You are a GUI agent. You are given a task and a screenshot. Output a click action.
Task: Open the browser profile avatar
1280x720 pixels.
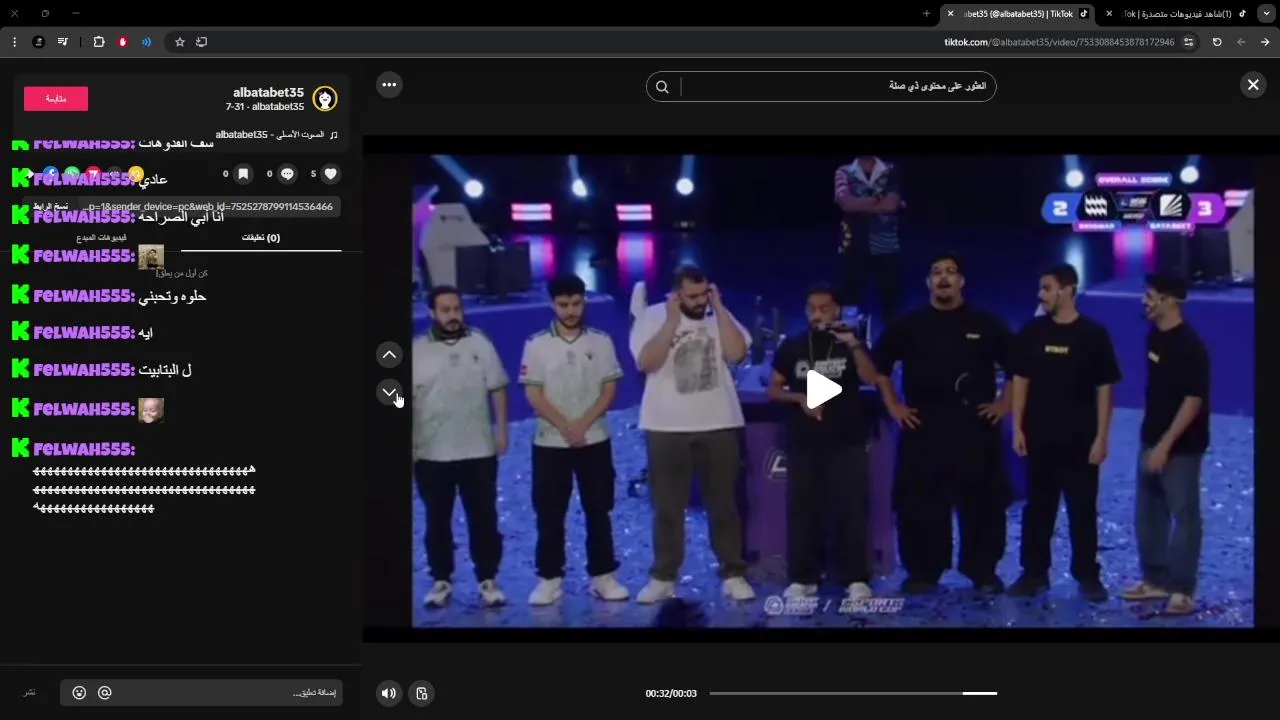[39, 42]
